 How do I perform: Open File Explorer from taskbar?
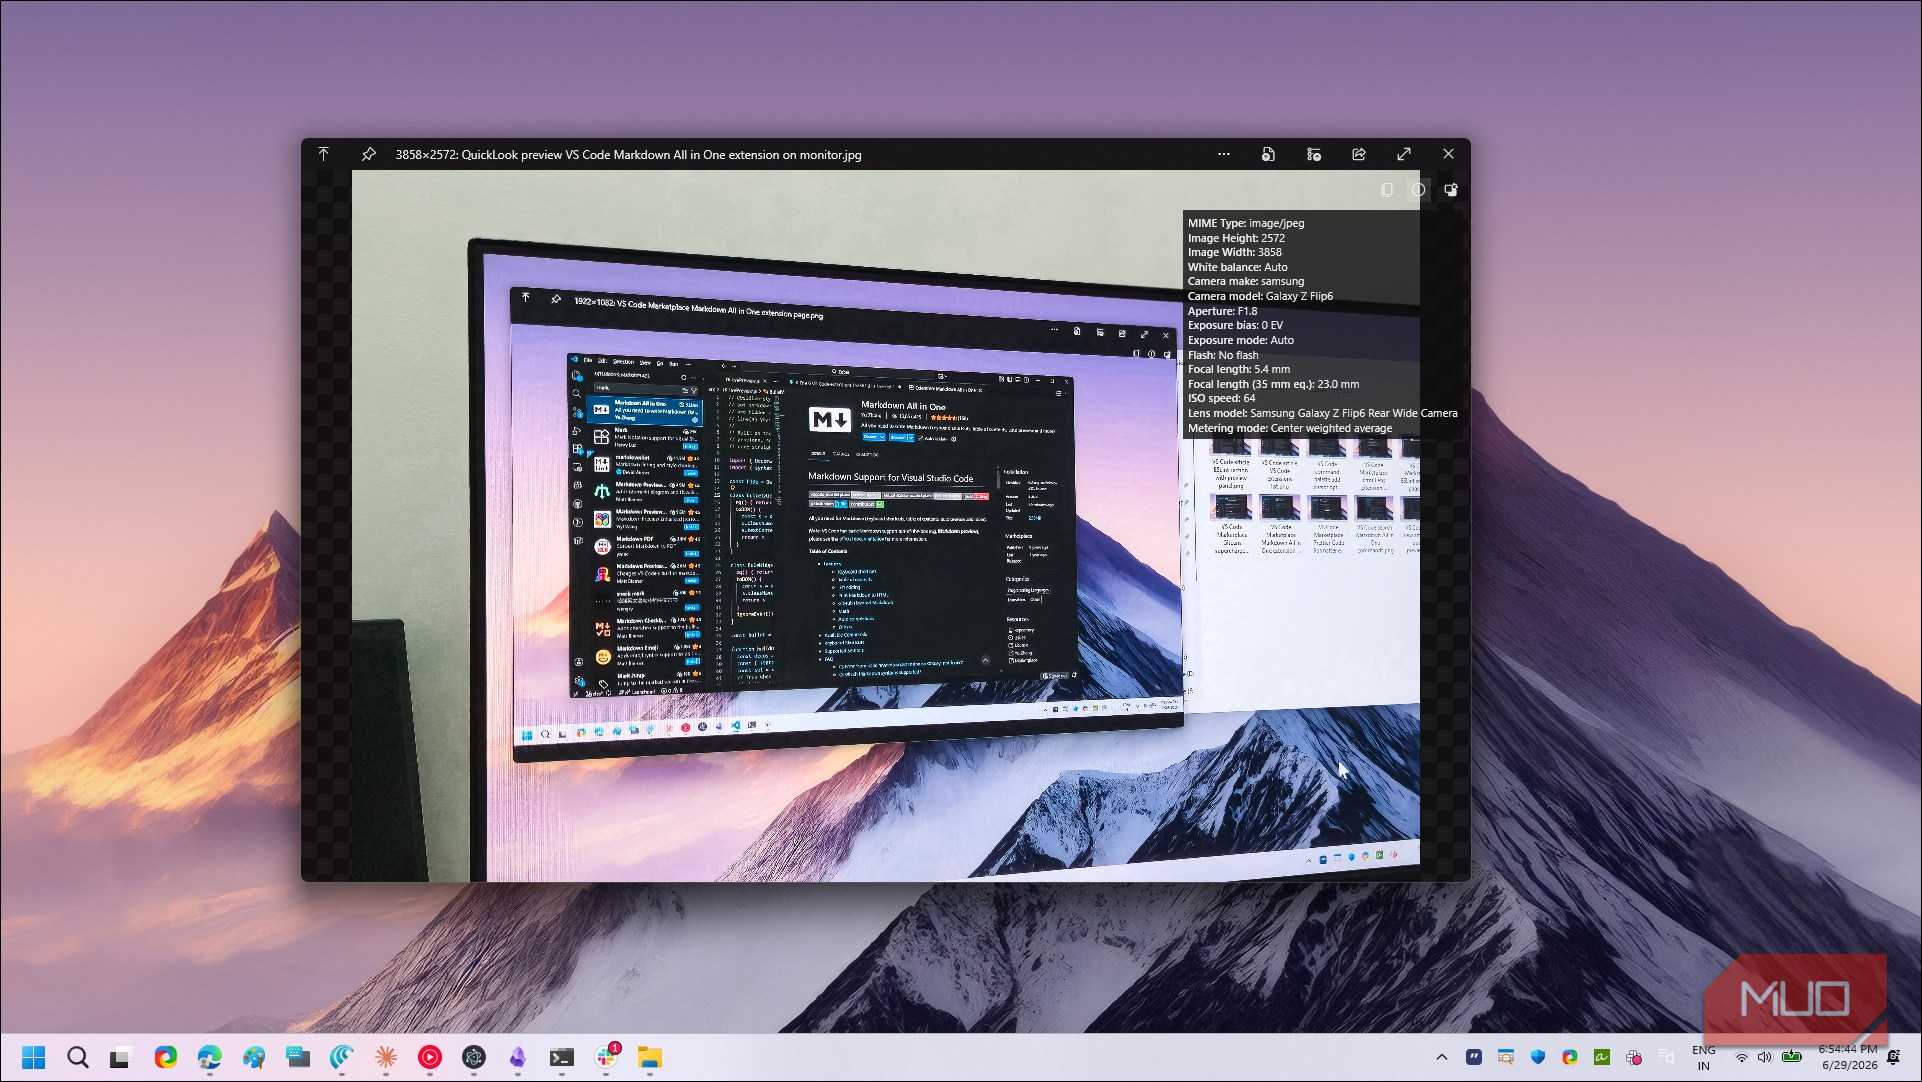[649, 1057]
